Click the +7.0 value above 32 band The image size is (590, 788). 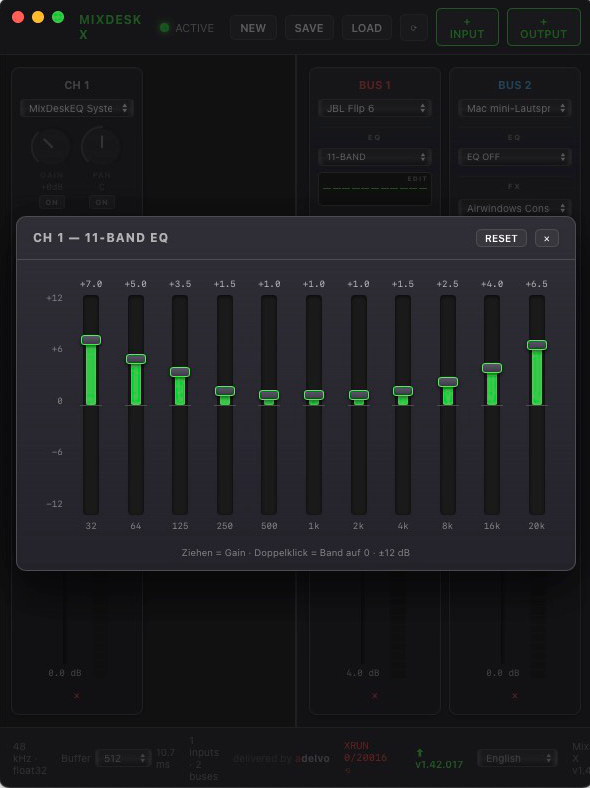91,284
